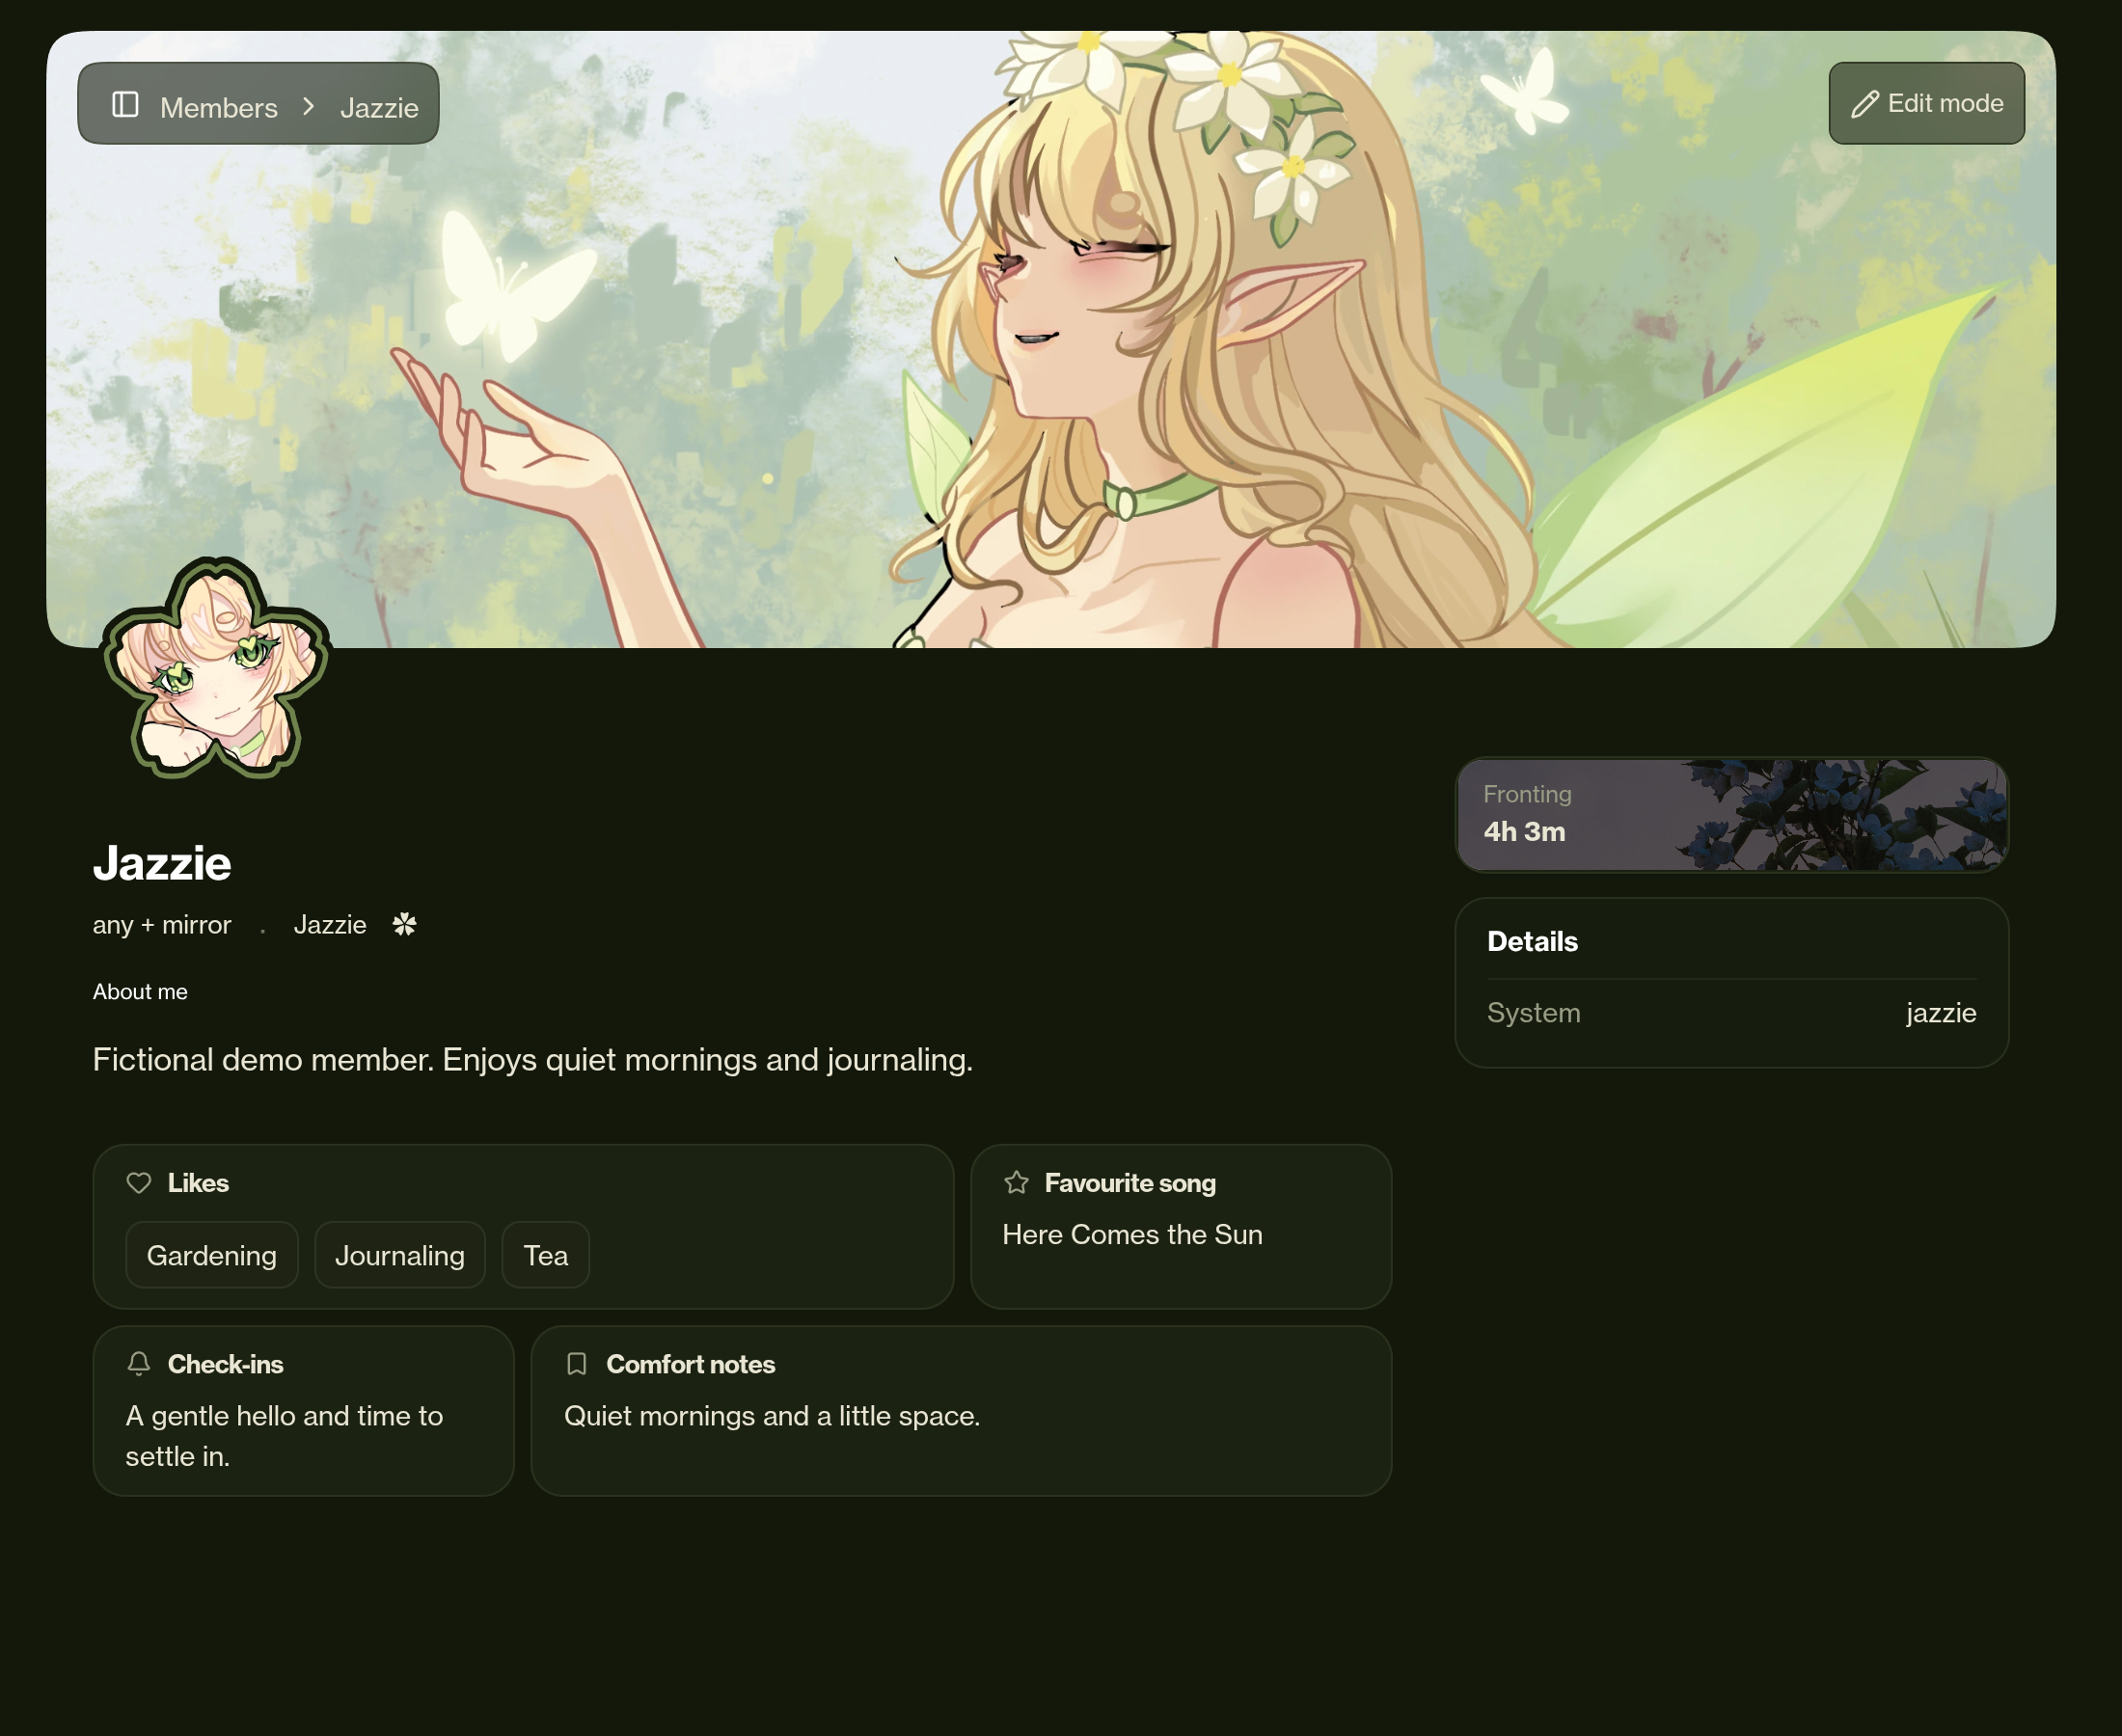Image resolution: width=2122 pixels, height=1736 pixels.
Task: Toggle the sidebar panel icon
Action: coord(125,104)
